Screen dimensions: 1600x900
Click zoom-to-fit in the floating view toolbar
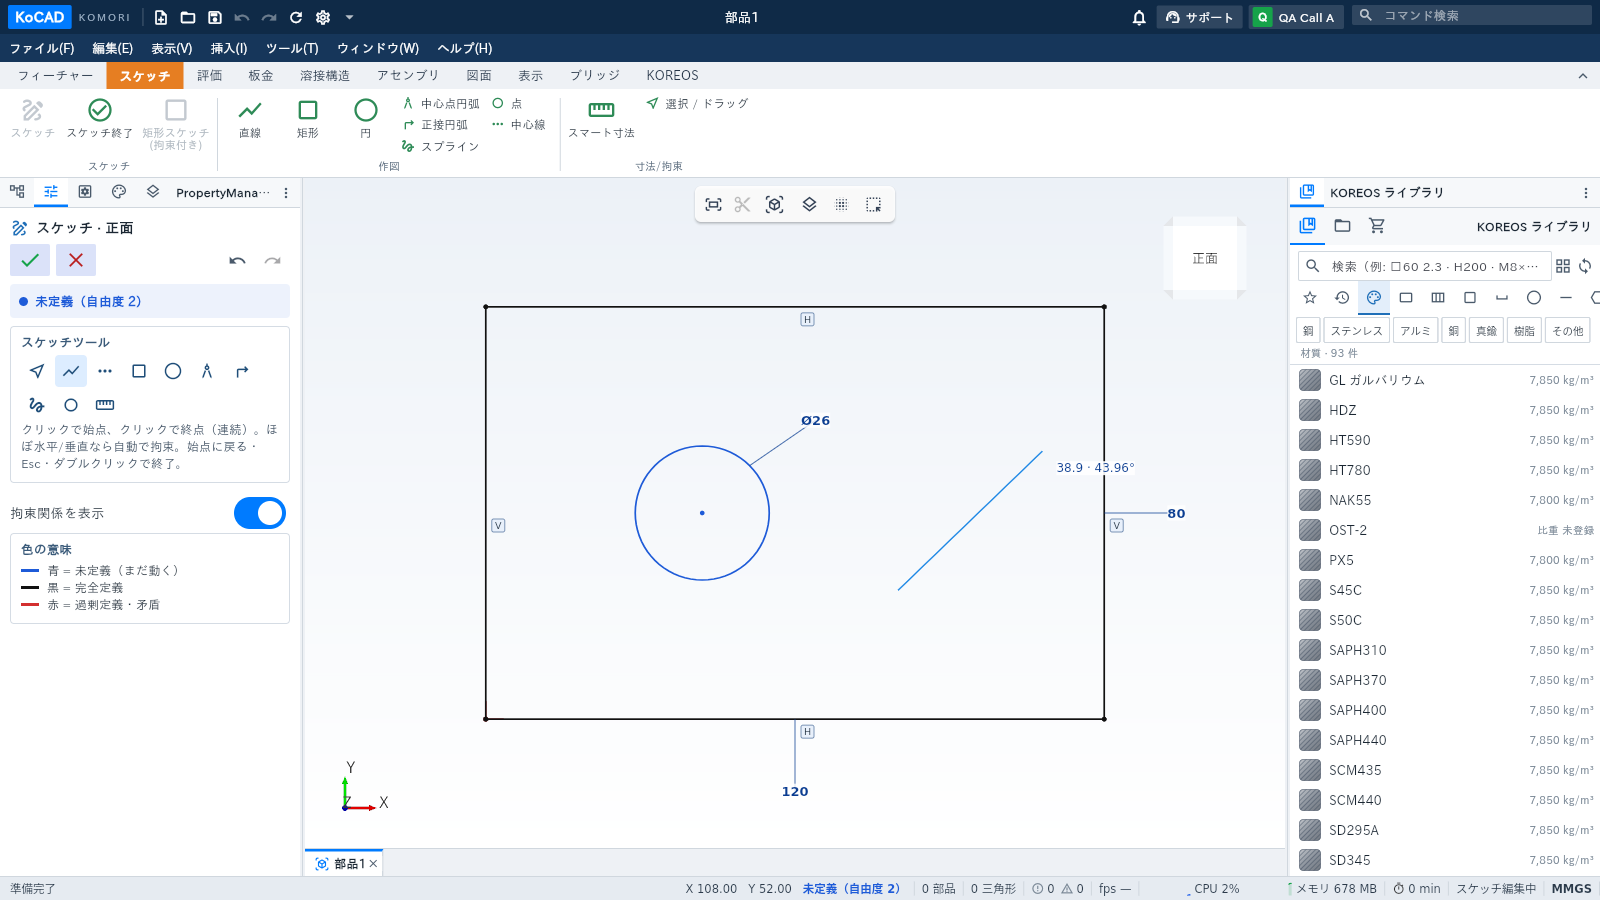click(x=713, y=204)
